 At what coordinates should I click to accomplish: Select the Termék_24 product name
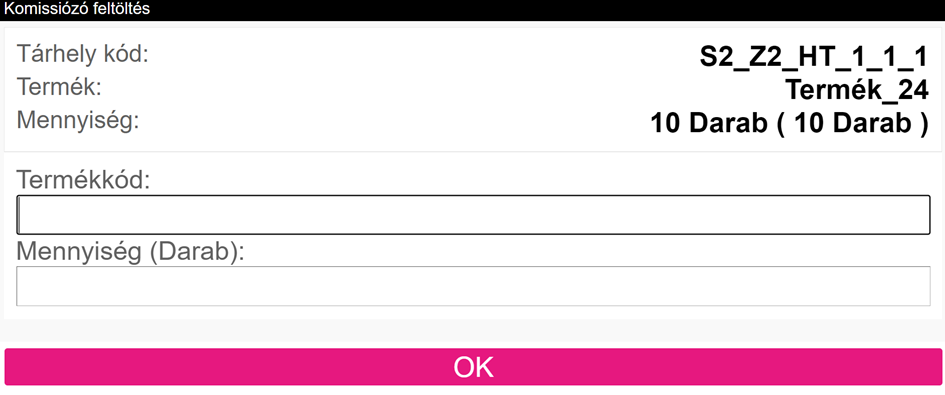[857, 91]
